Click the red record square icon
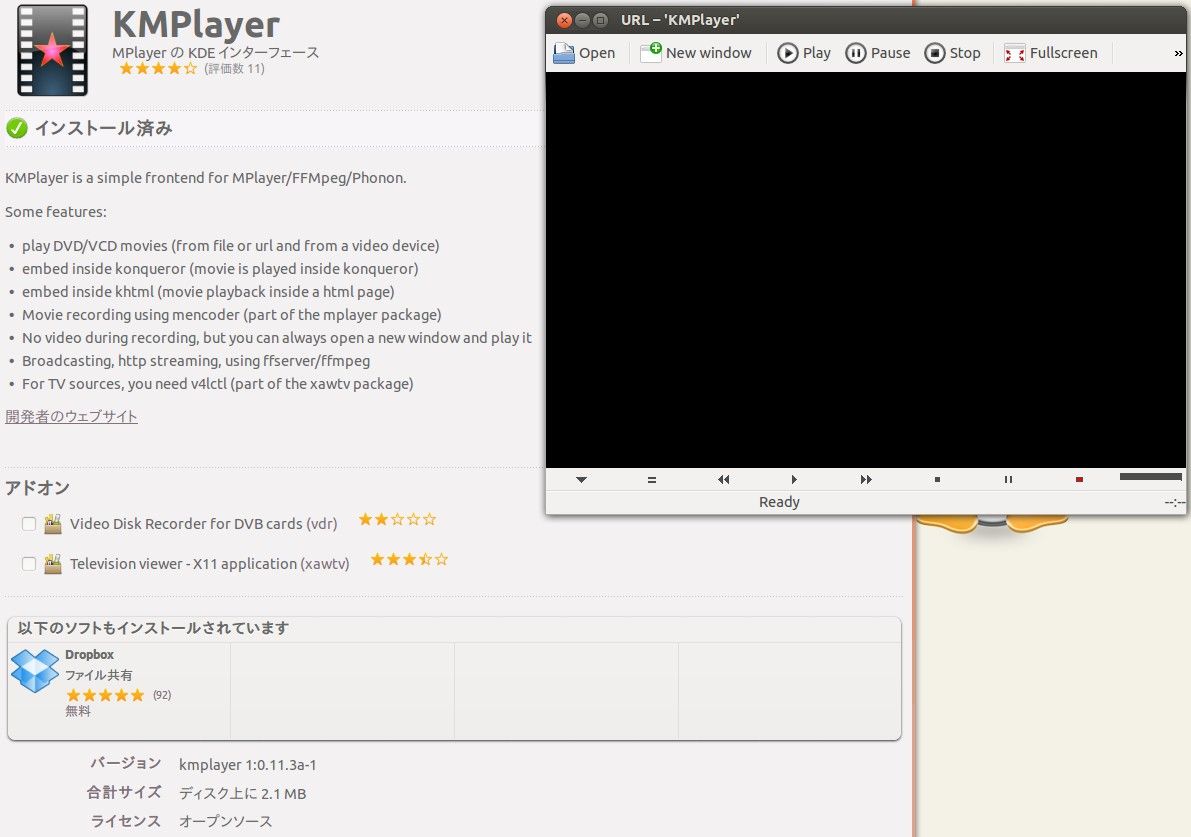This screenshot has width=1191, height=837. click(x=1079, y=479)
